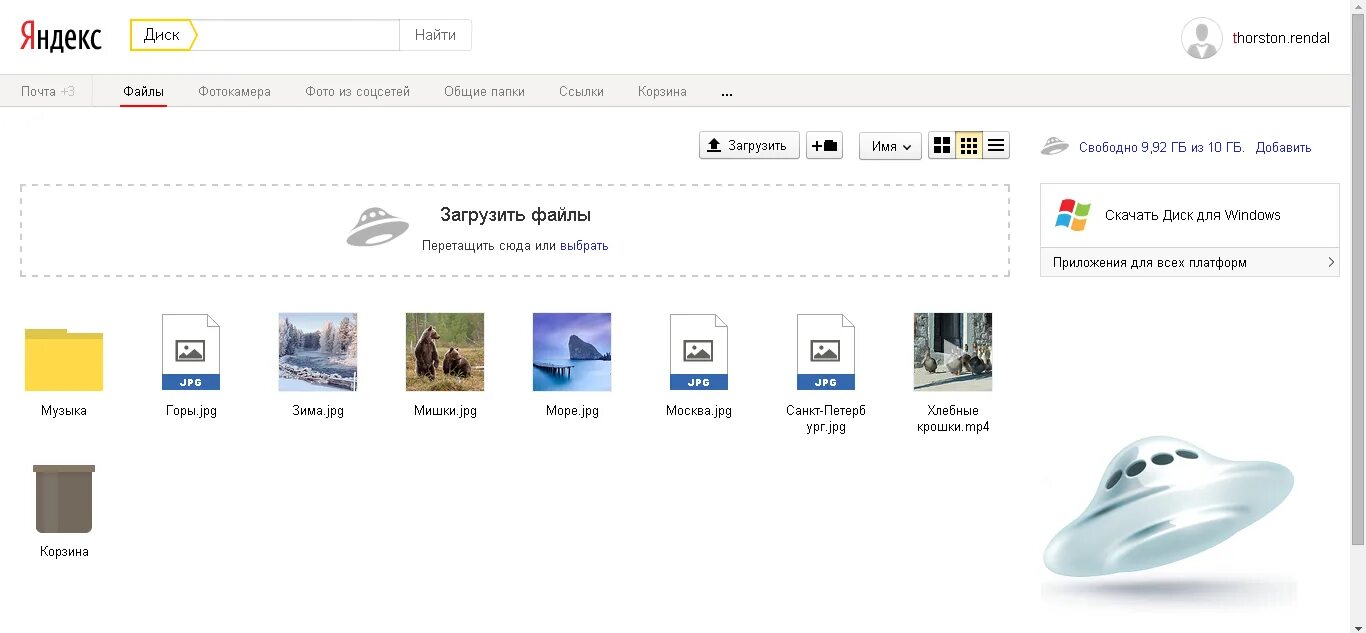Click the vertical page scrollbar

(1358, 300)
